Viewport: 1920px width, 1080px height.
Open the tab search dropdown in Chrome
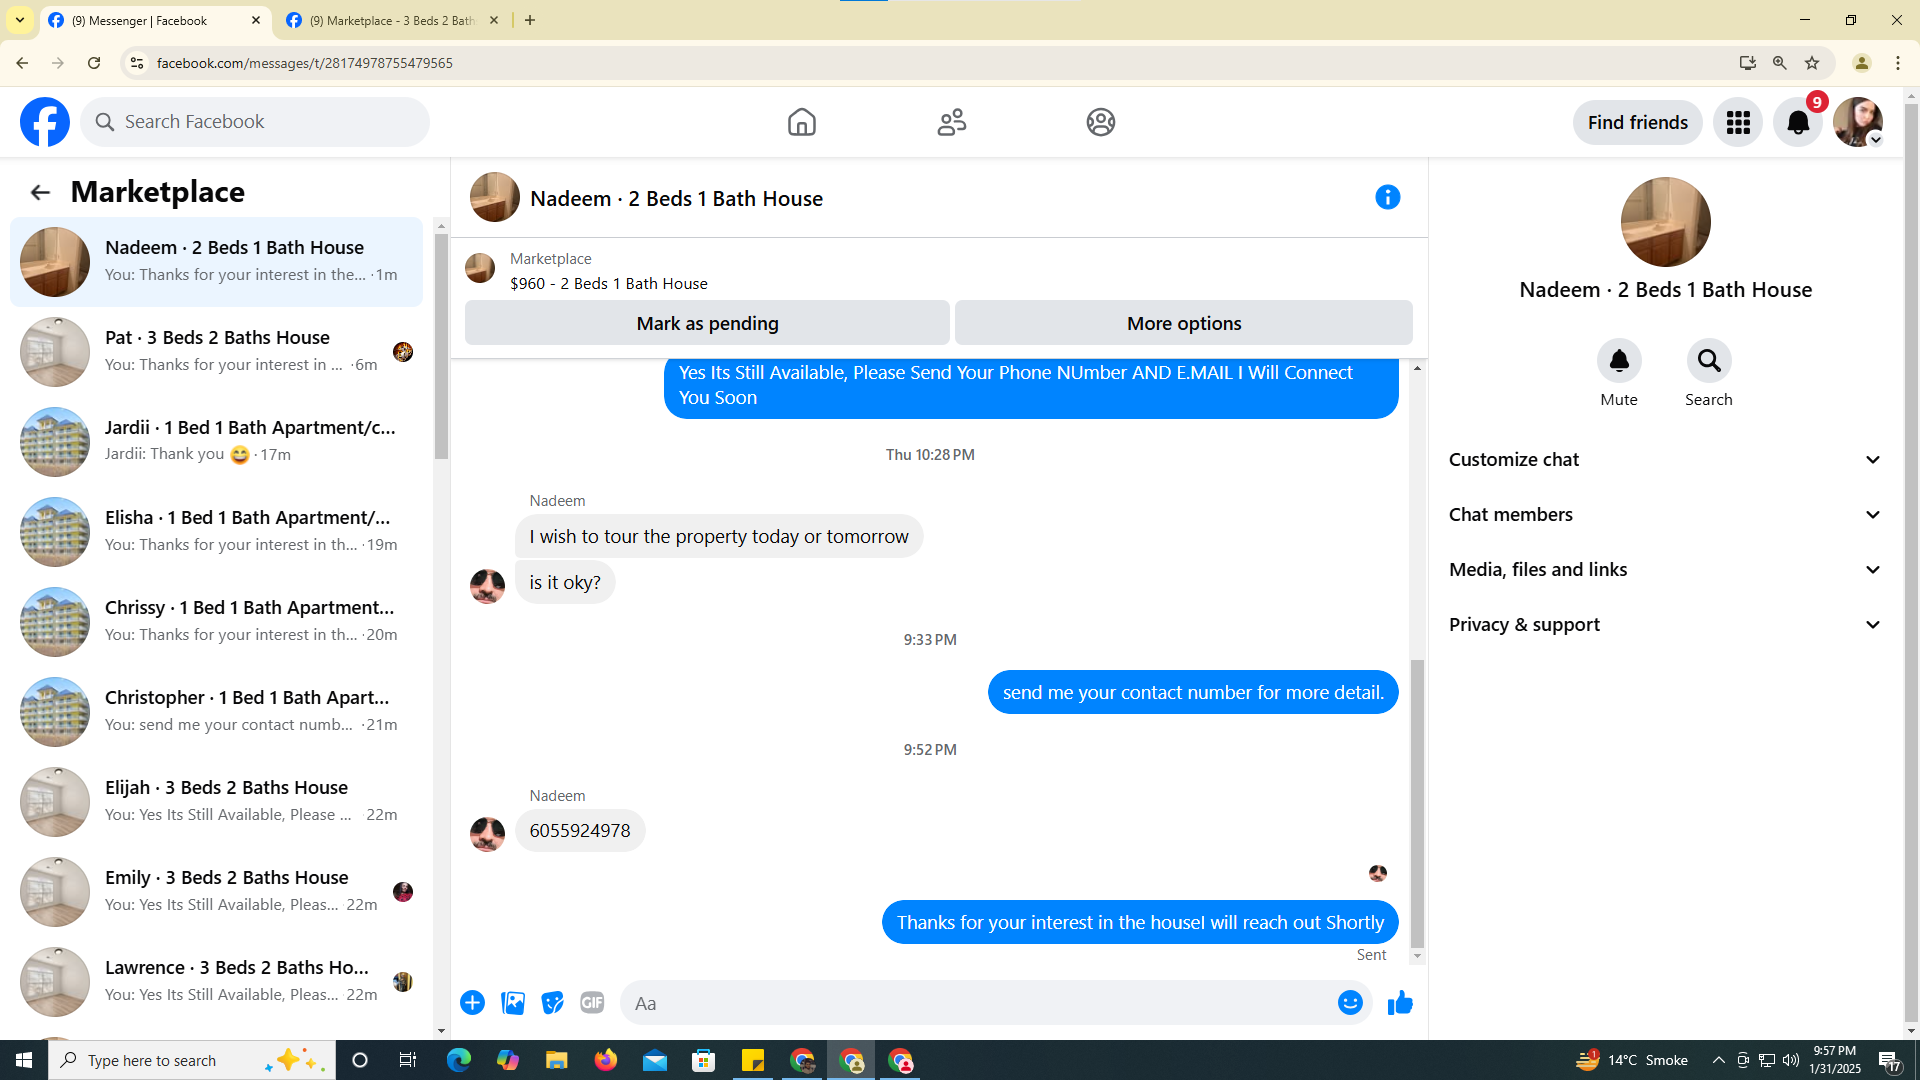pos(20,20)
